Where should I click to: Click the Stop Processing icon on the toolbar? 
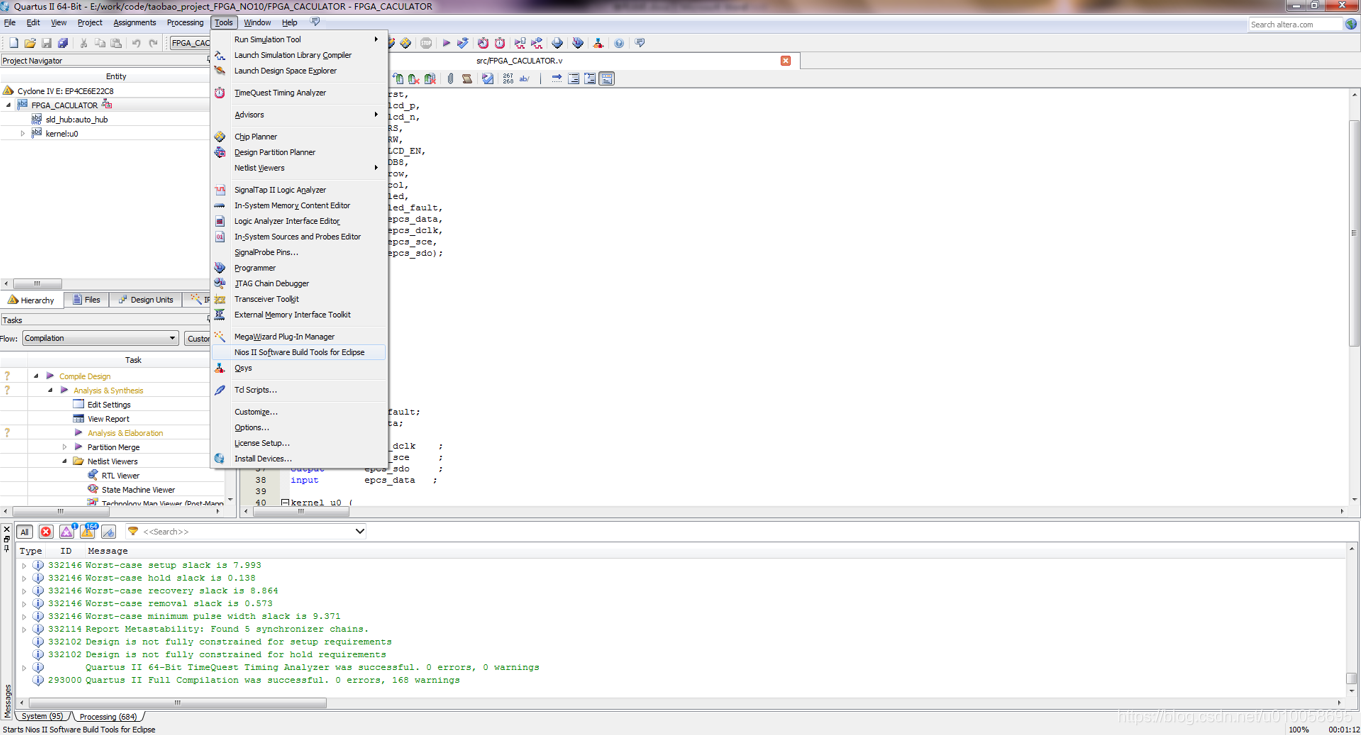(x=425, y=43)
